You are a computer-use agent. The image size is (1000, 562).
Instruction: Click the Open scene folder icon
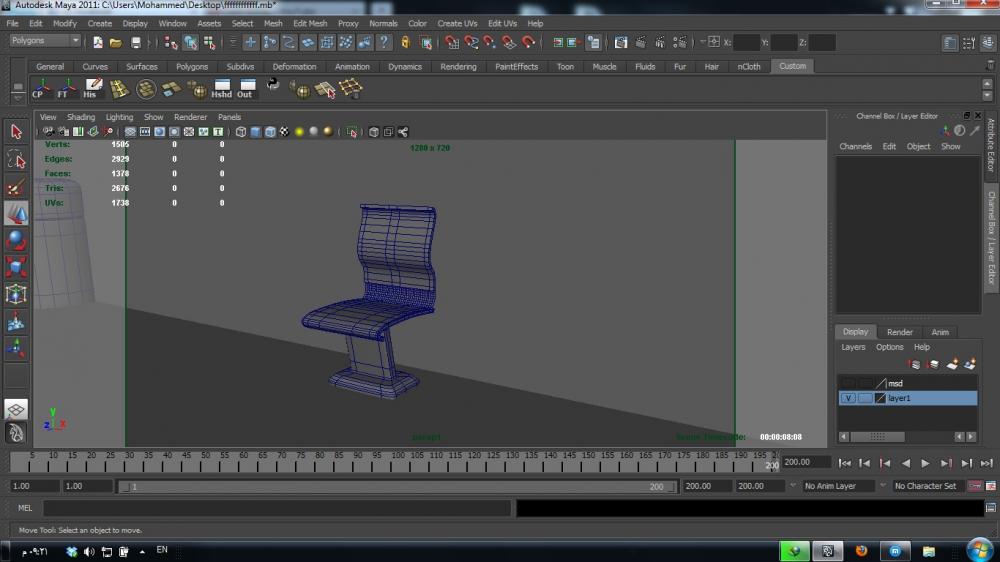click(116, 42)
